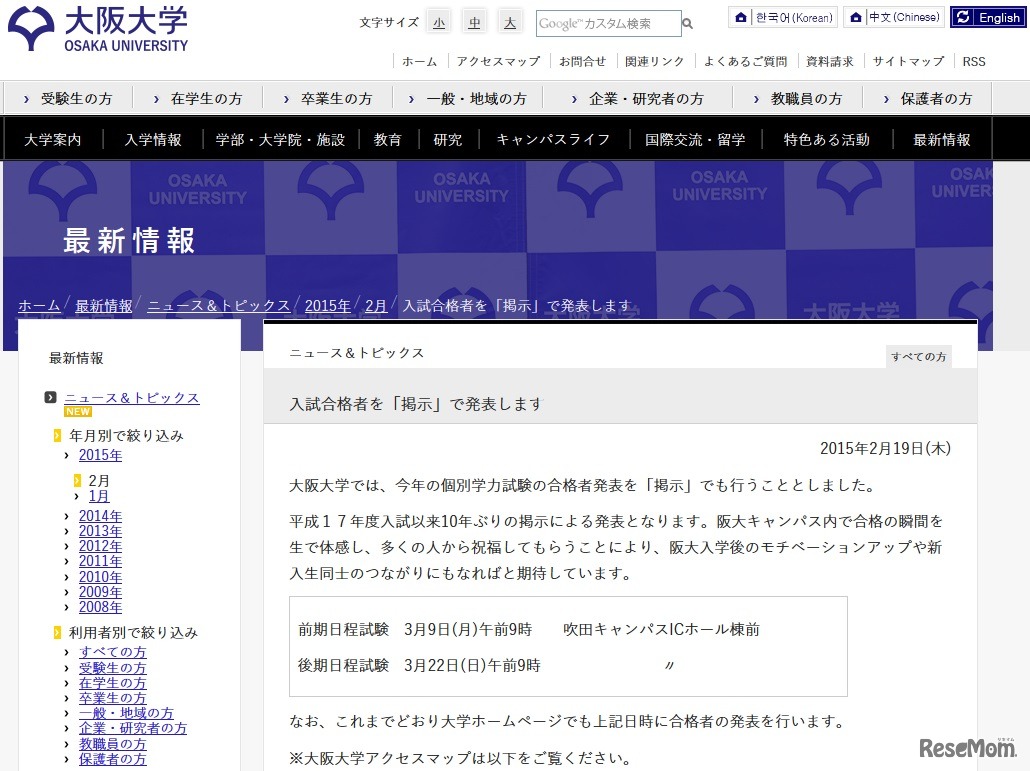
Task: Expand the 2015年 entry in the sidebar
Action: (100, 455)
